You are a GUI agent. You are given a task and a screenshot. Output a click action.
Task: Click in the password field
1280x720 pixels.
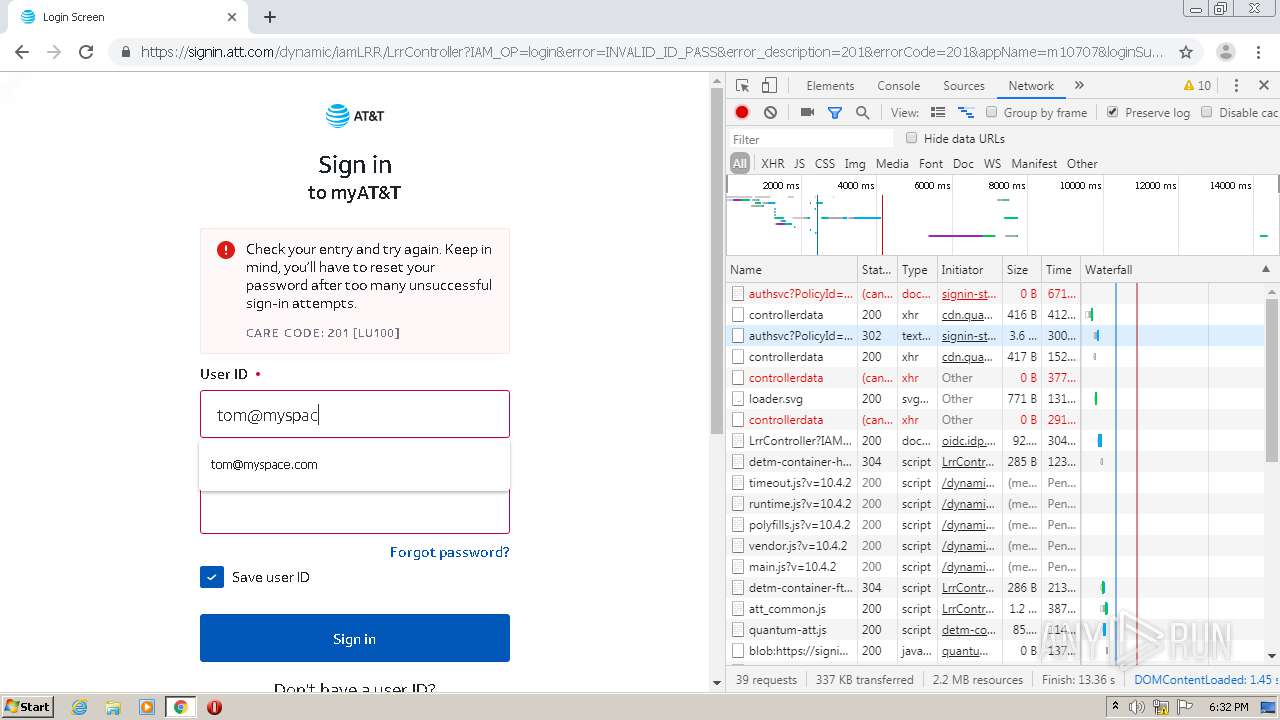355,513
